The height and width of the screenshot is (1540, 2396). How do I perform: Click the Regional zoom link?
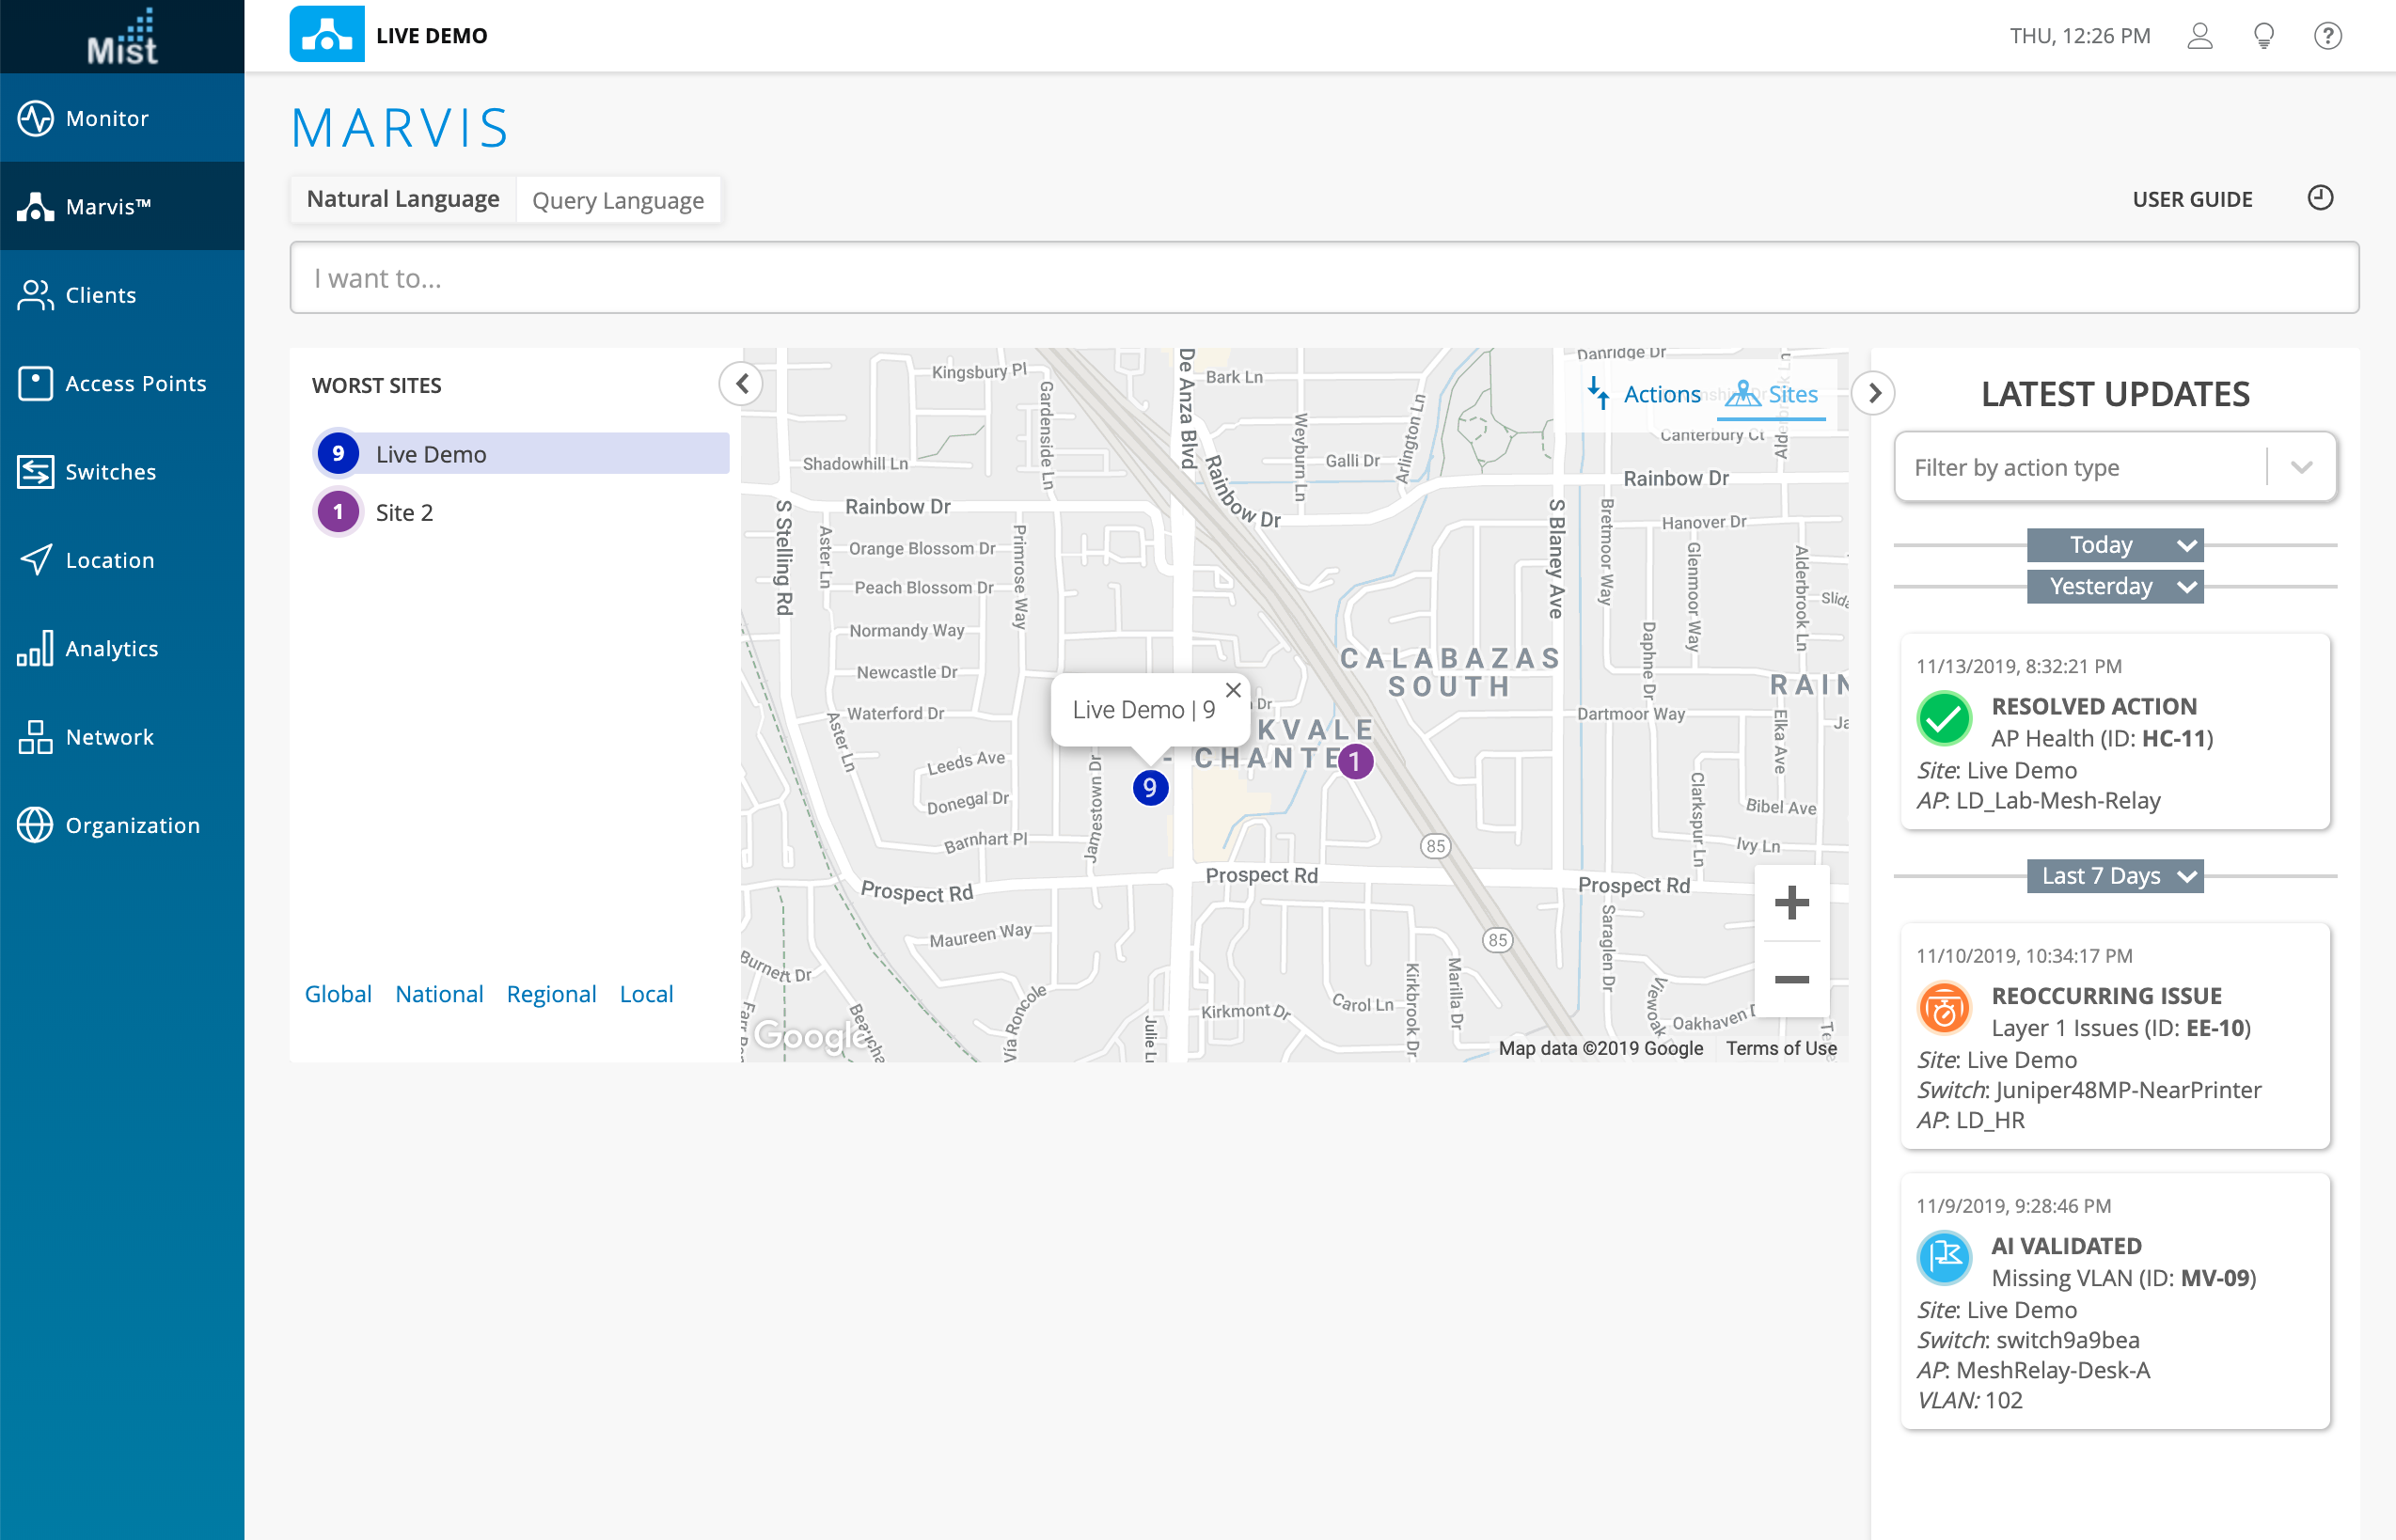pos(551,994)
